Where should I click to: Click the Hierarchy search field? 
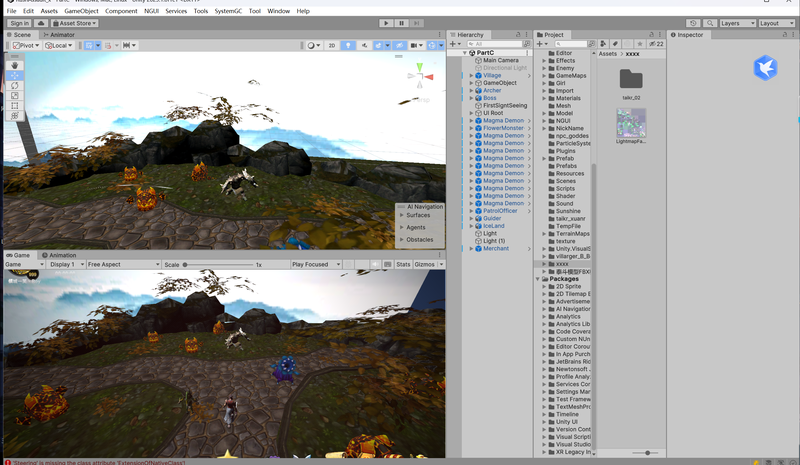(x=494, y=44)
